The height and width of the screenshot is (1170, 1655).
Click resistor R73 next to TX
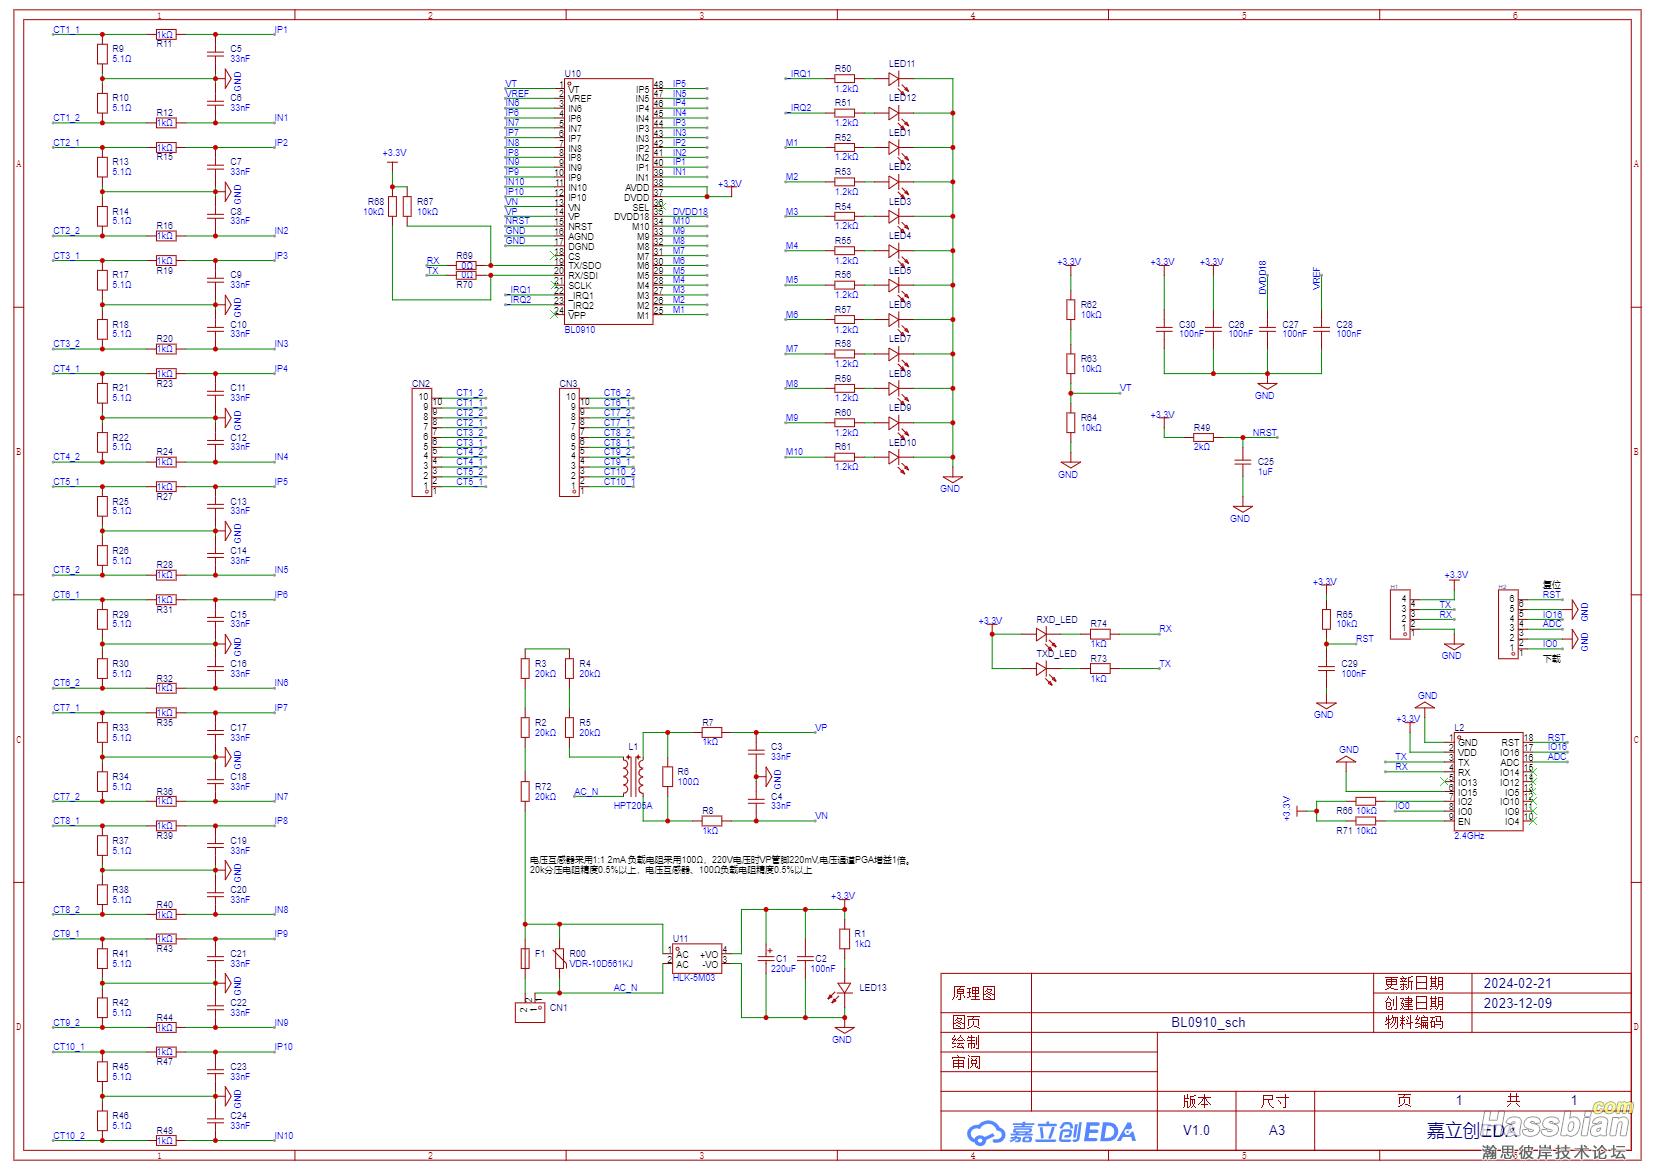pos(1099,668)
